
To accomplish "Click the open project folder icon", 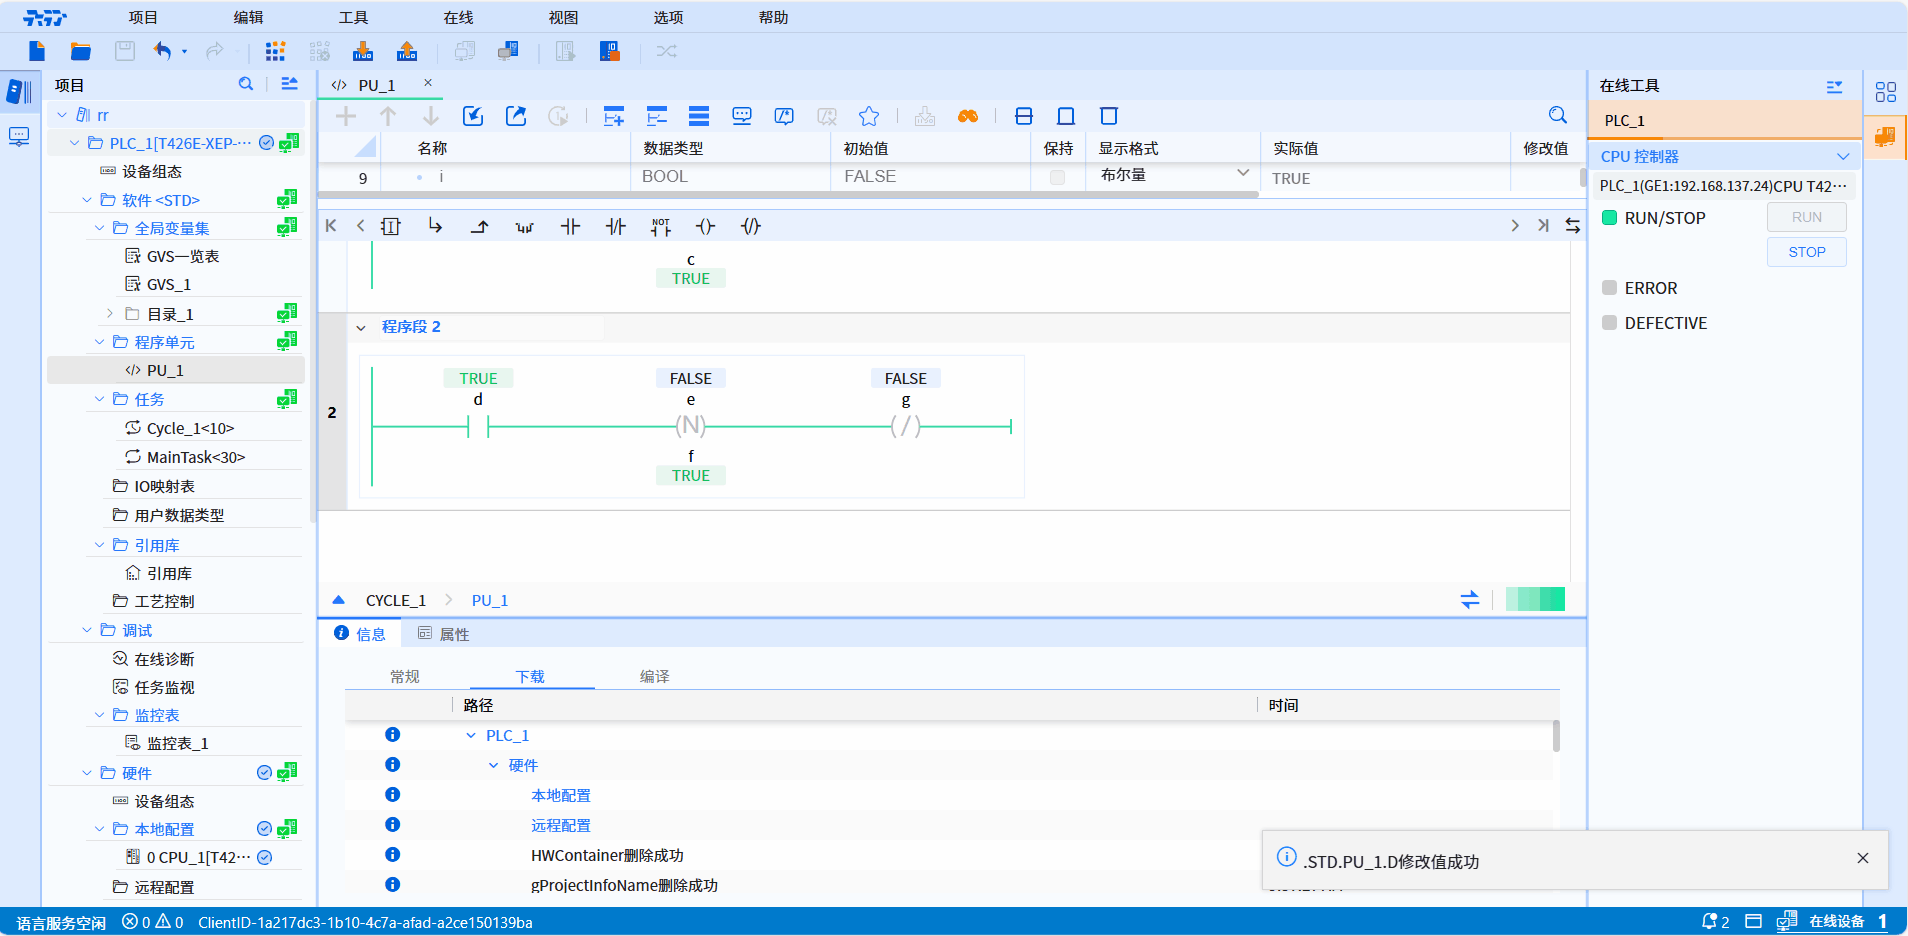I will coord(81,51).
